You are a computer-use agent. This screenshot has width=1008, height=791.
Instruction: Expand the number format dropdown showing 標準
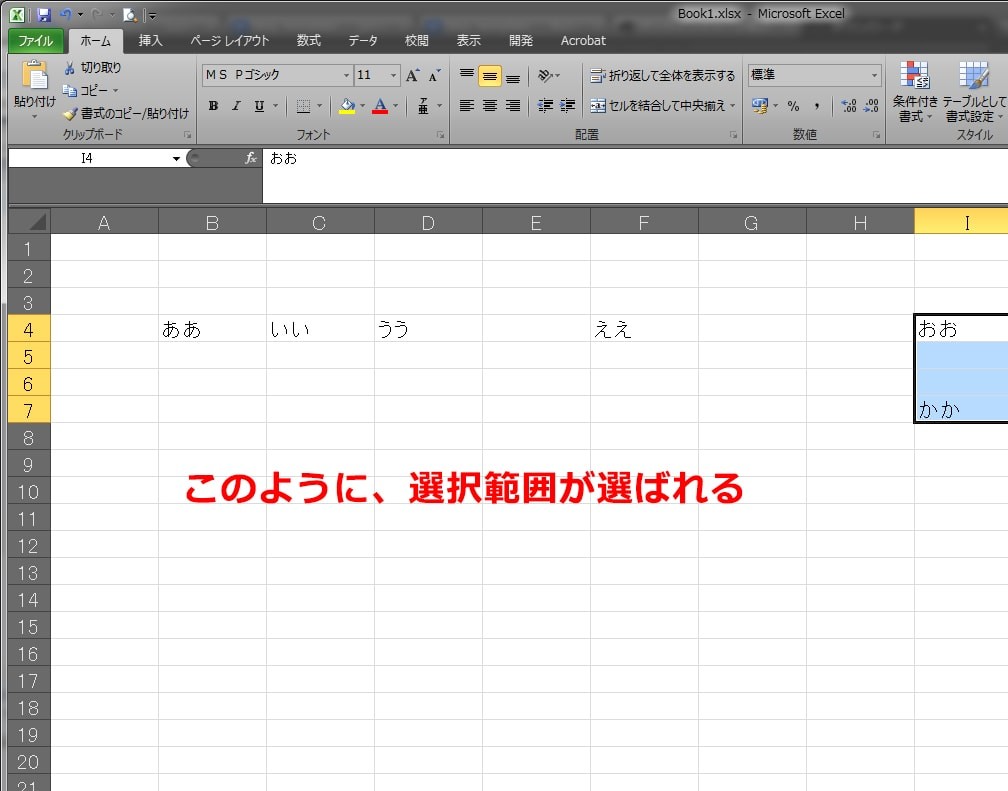(x=874, y=74)
